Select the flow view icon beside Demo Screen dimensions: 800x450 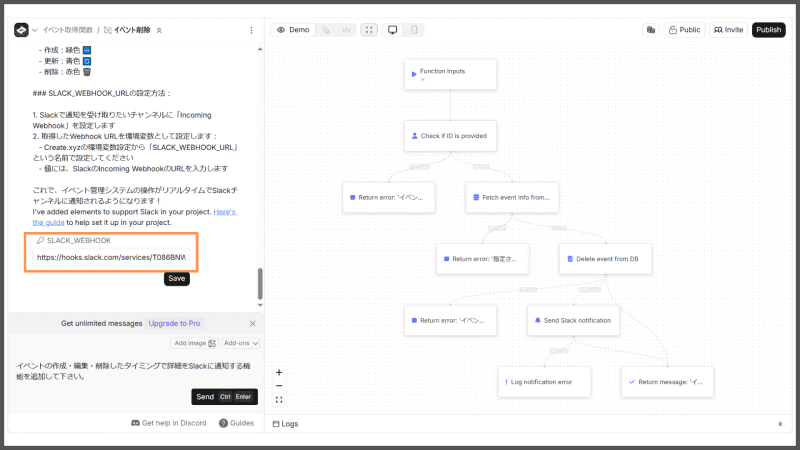[326, 30]
